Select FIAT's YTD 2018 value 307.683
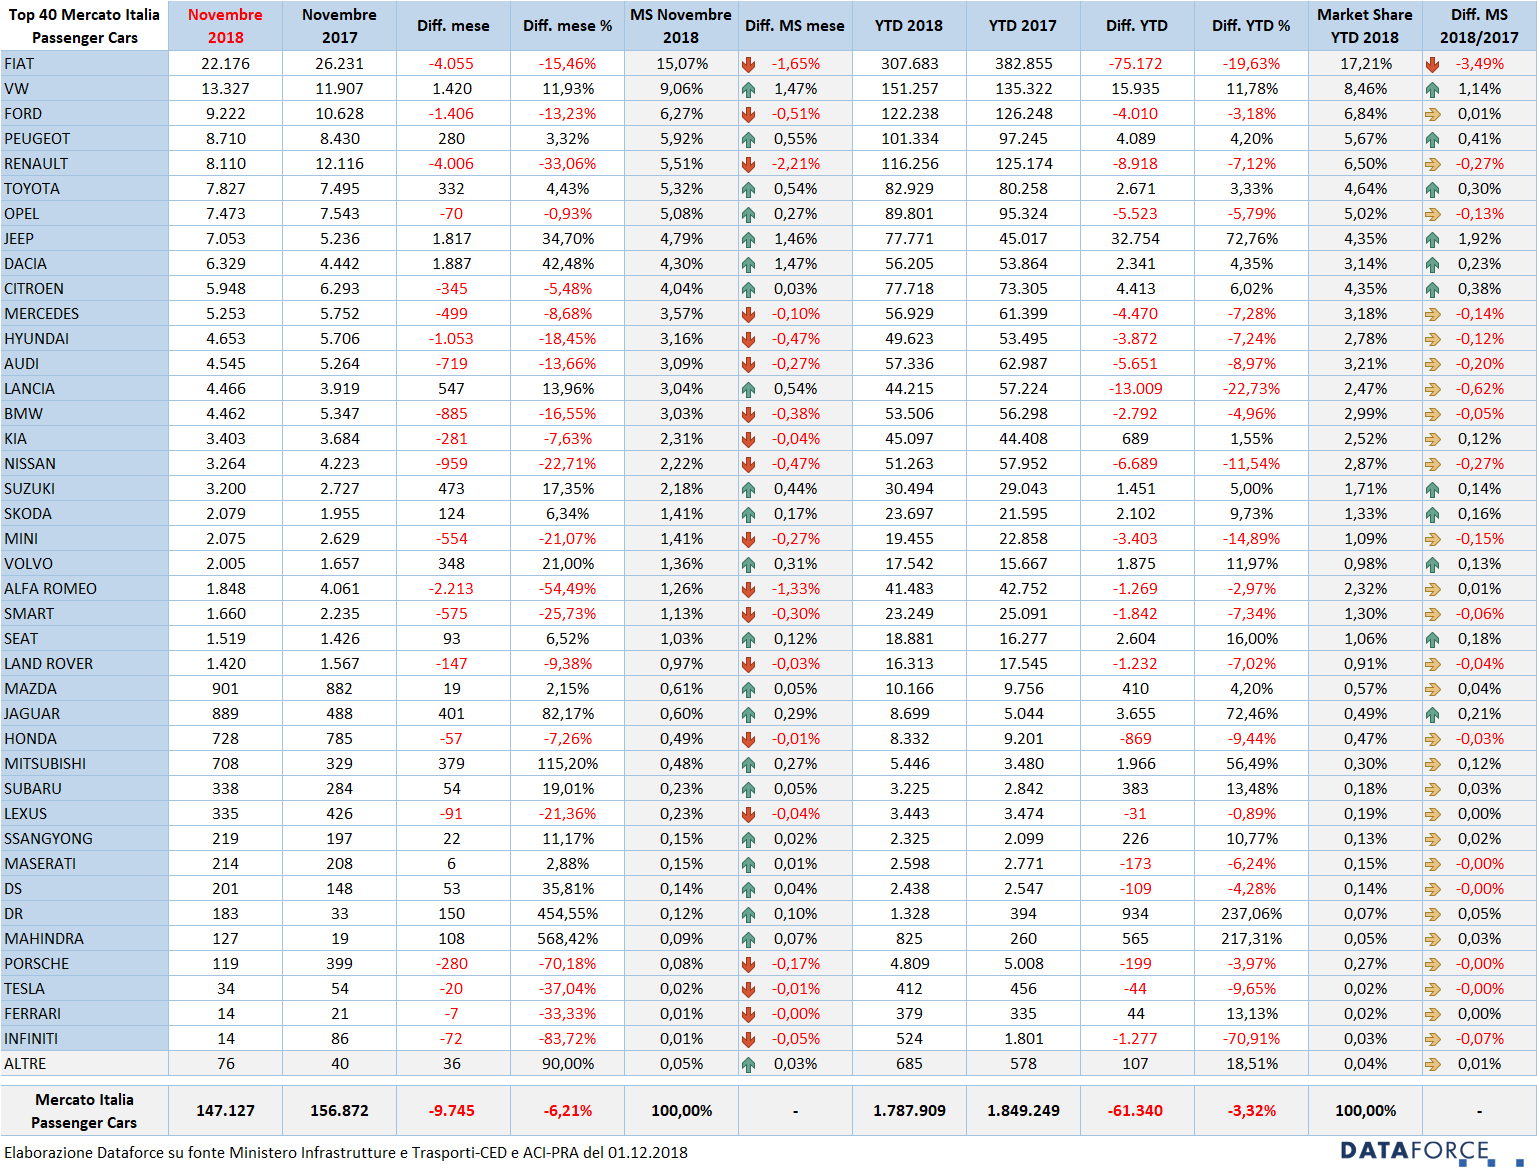The width and height of the screenshot is (1537, 1171). point(910,64)
